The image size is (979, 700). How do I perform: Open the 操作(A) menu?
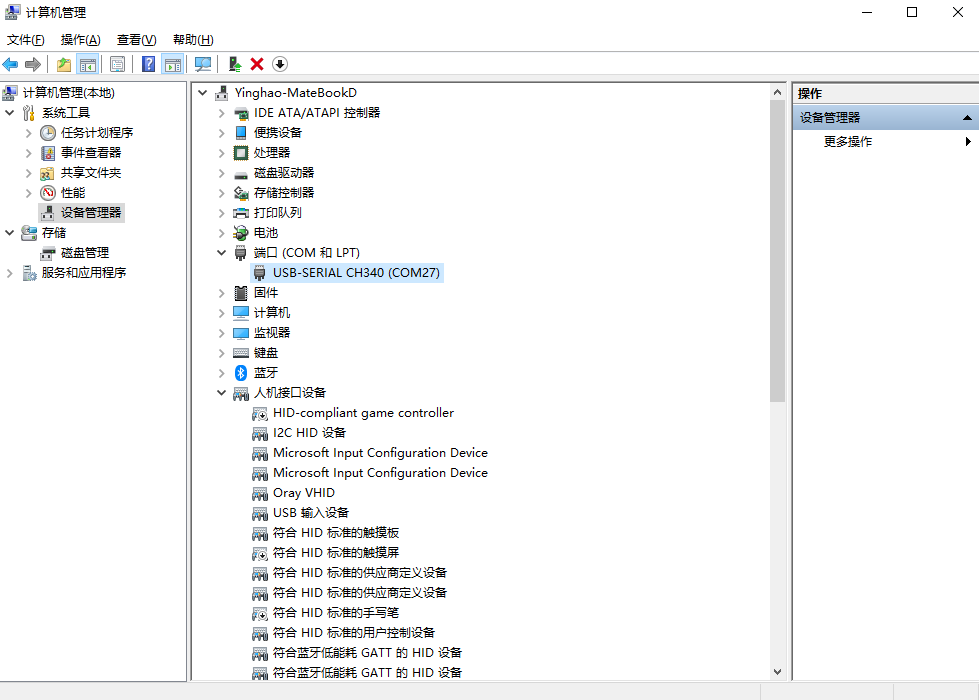click(x=80, y=40)
